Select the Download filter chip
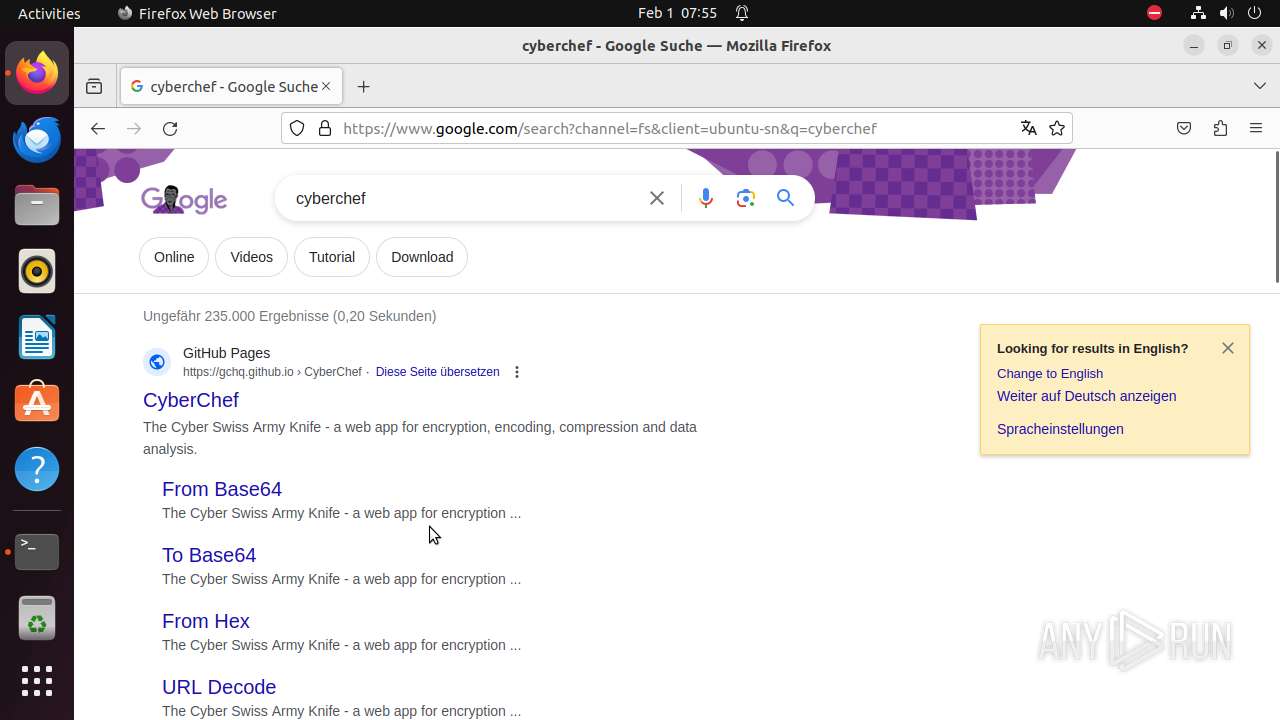Viewport: 1280px width, 720px height. pos(422,257)
